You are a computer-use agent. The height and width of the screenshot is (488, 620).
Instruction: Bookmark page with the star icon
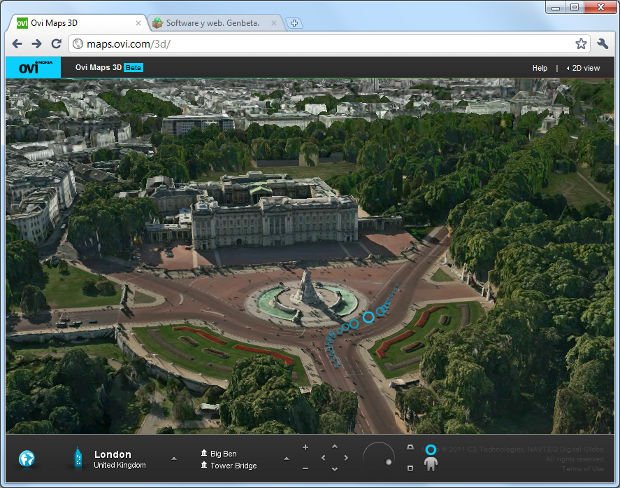pos(580,44)
